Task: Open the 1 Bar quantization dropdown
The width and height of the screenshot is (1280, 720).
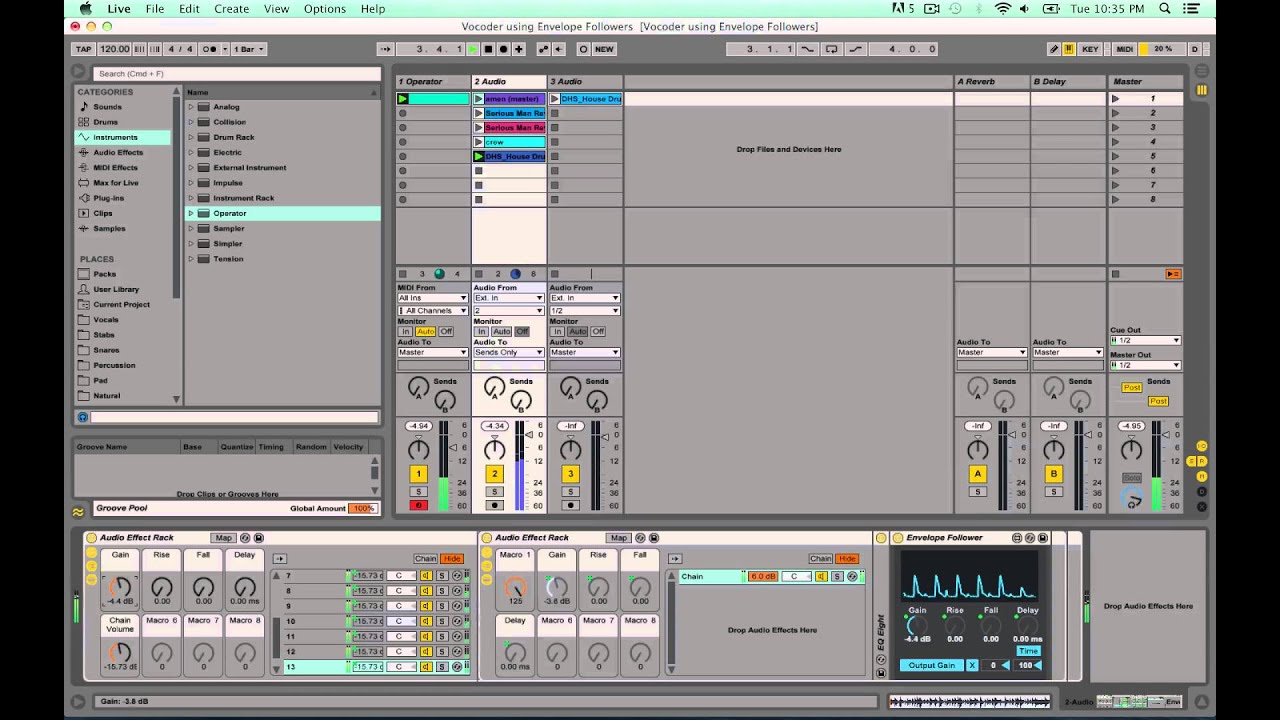Action: (248, 49)
